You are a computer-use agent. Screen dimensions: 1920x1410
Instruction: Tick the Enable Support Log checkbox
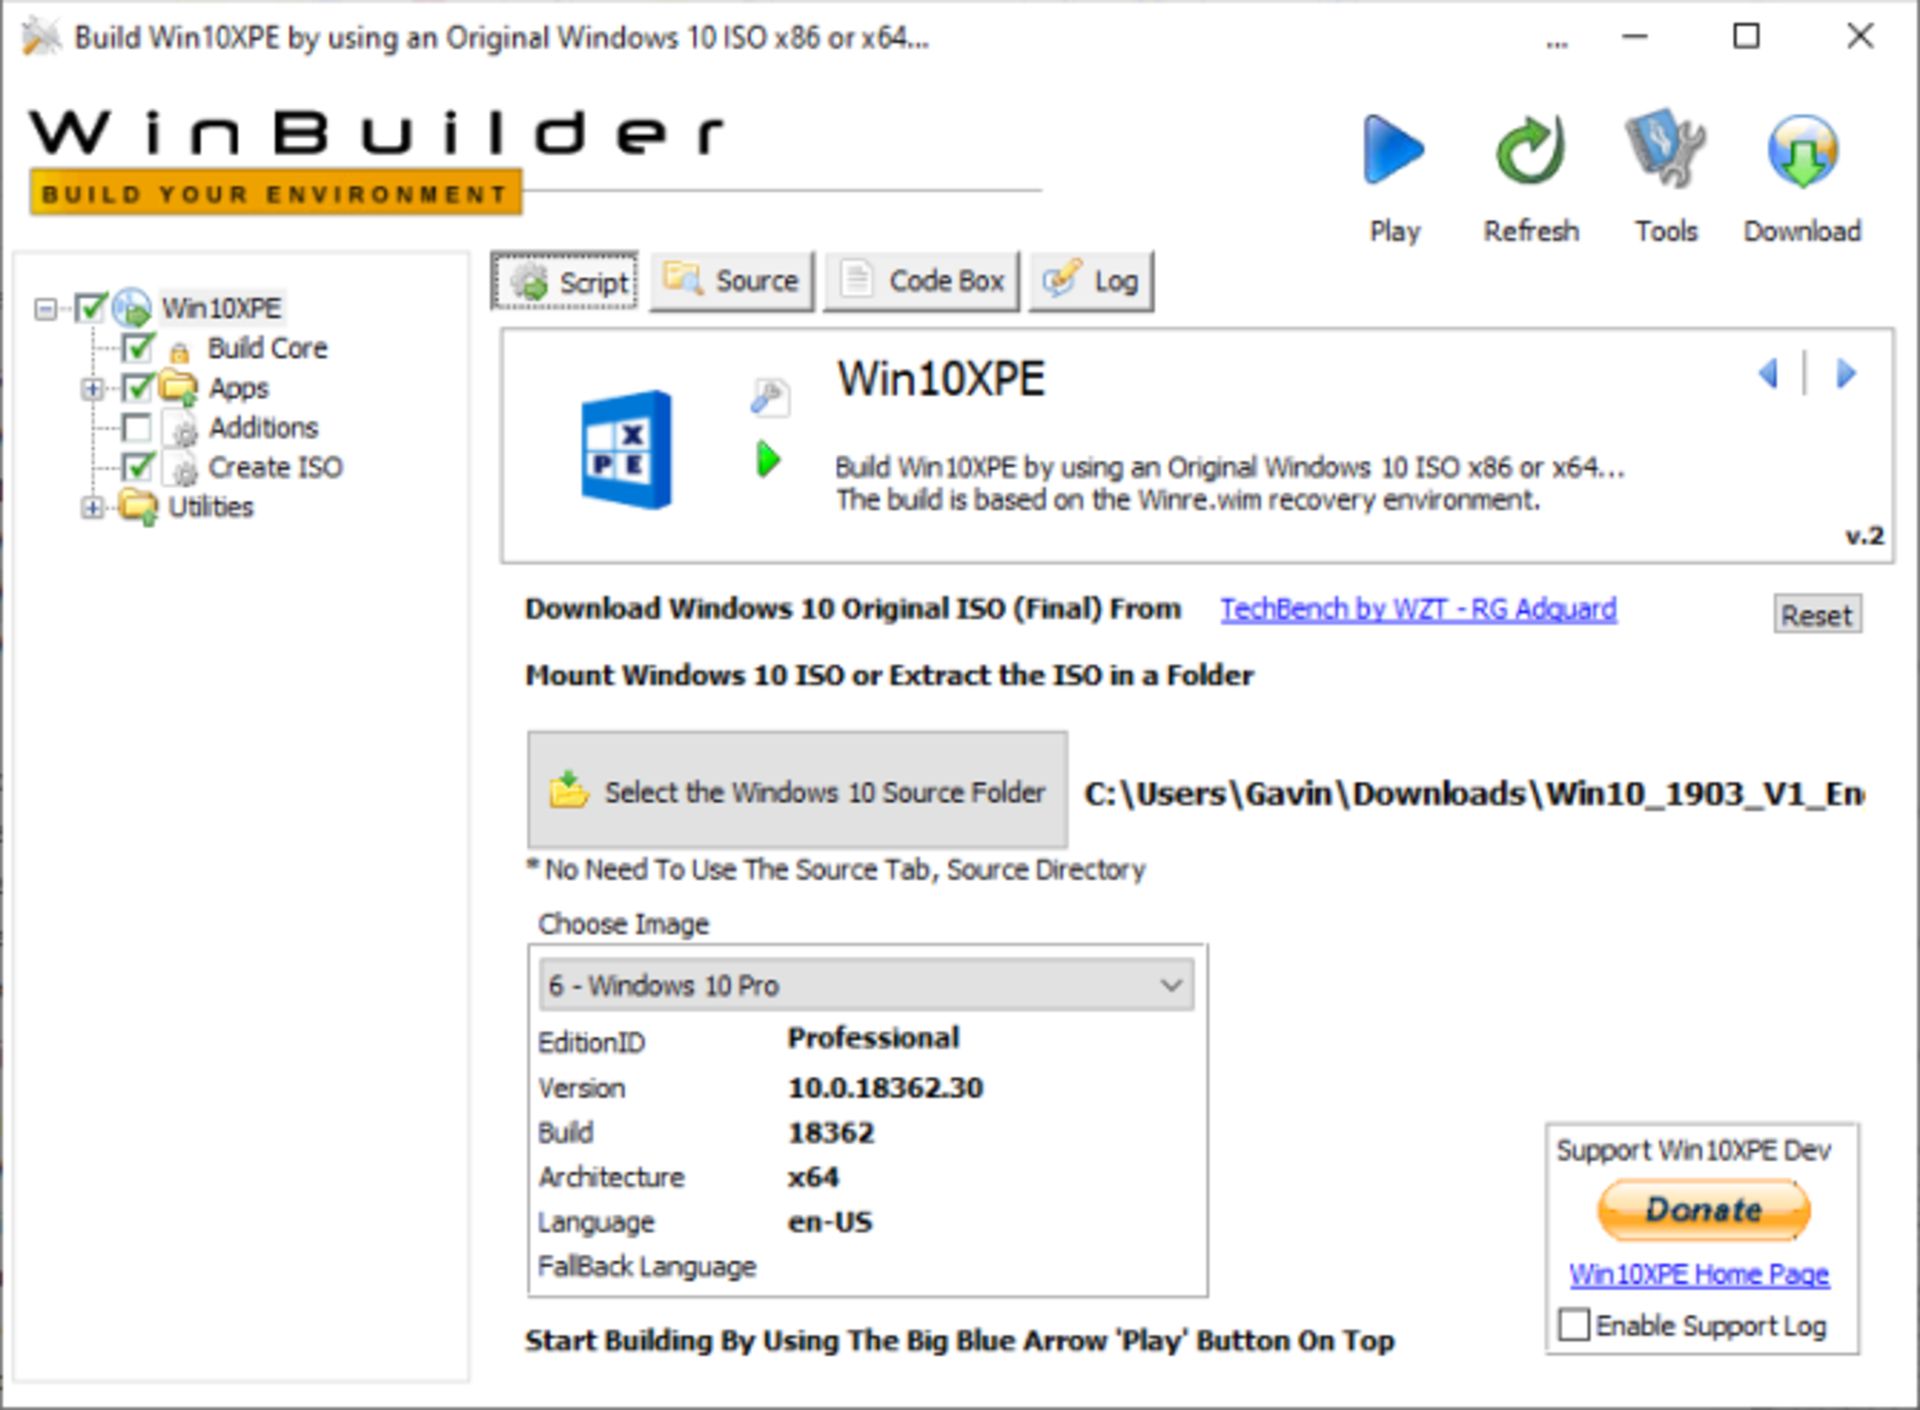1574,1325
